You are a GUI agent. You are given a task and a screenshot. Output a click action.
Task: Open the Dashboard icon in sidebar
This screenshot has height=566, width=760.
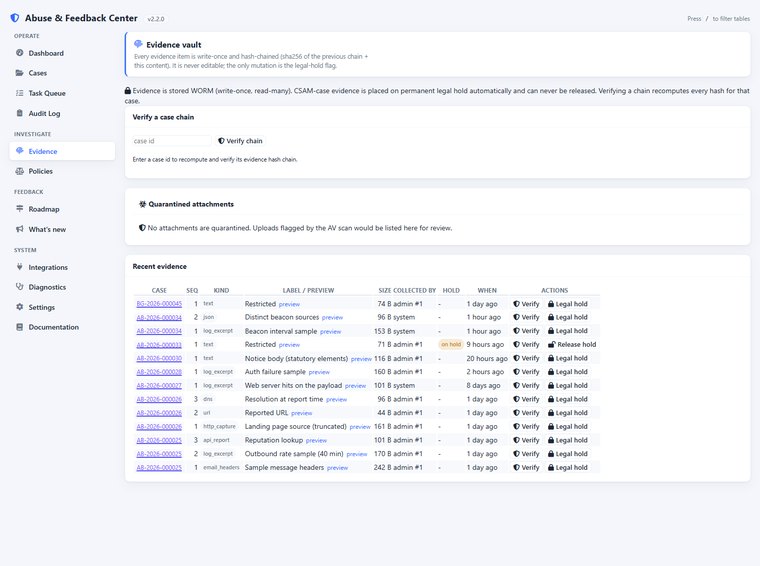(x=19, y=53)
